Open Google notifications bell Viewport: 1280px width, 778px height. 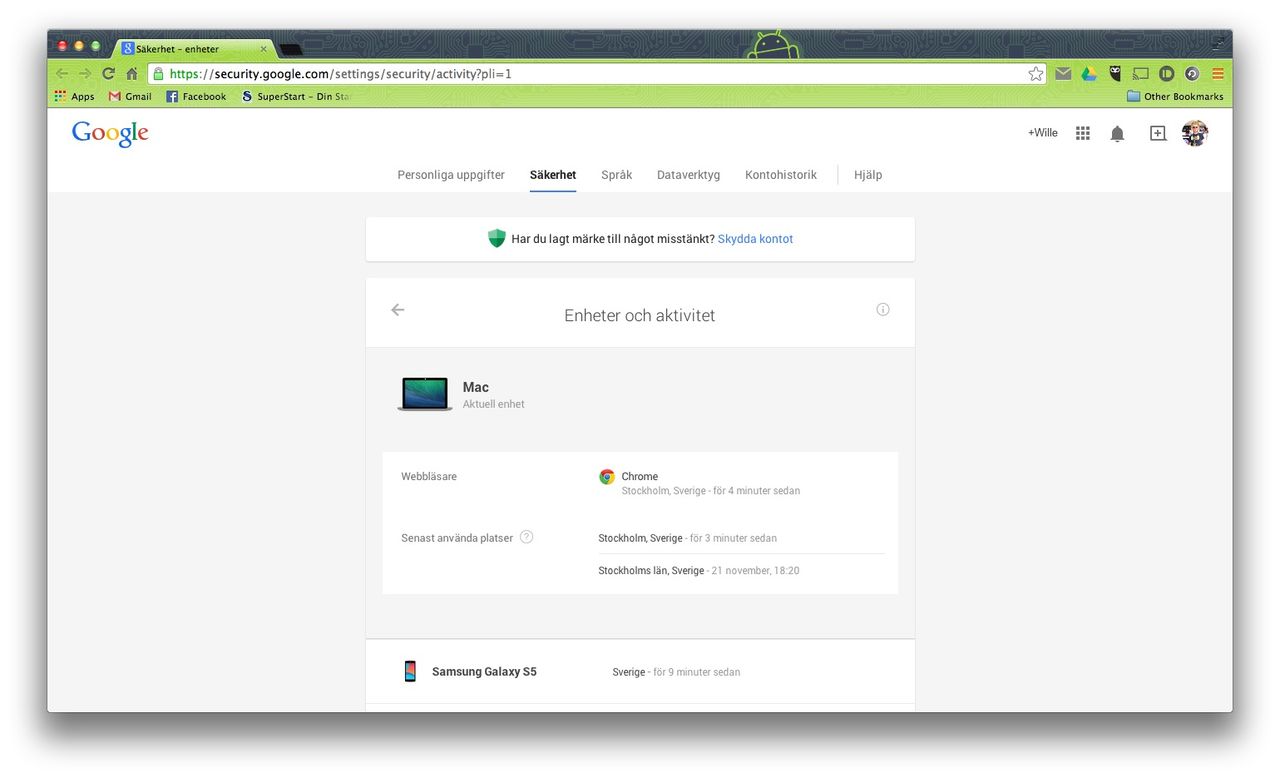pyautogui.click(x=1118, y=133)
